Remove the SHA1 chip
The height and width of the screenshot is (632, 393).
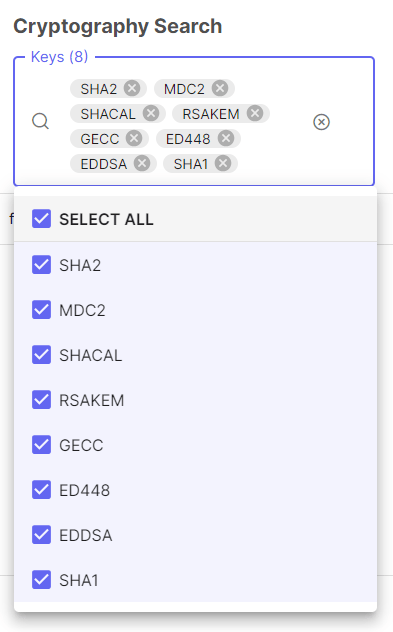pos(222,164)
